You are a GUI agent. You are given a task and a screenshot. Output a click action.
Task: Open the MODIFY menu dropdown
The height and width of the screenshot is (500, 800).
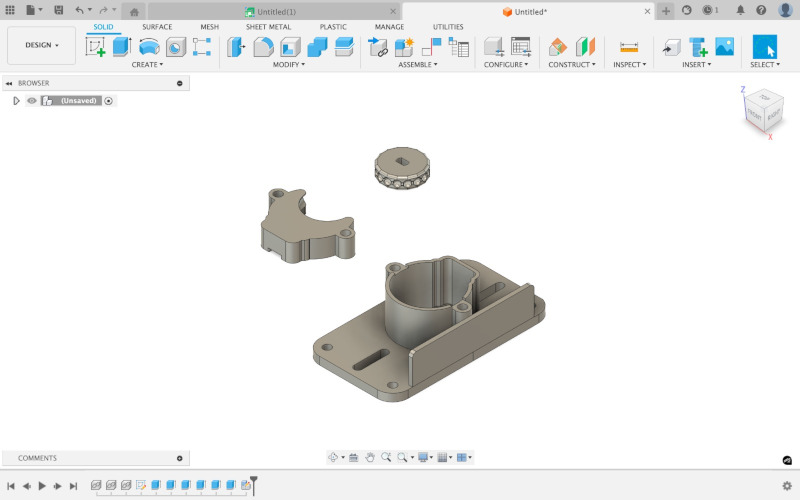click(x=288, y=65)
